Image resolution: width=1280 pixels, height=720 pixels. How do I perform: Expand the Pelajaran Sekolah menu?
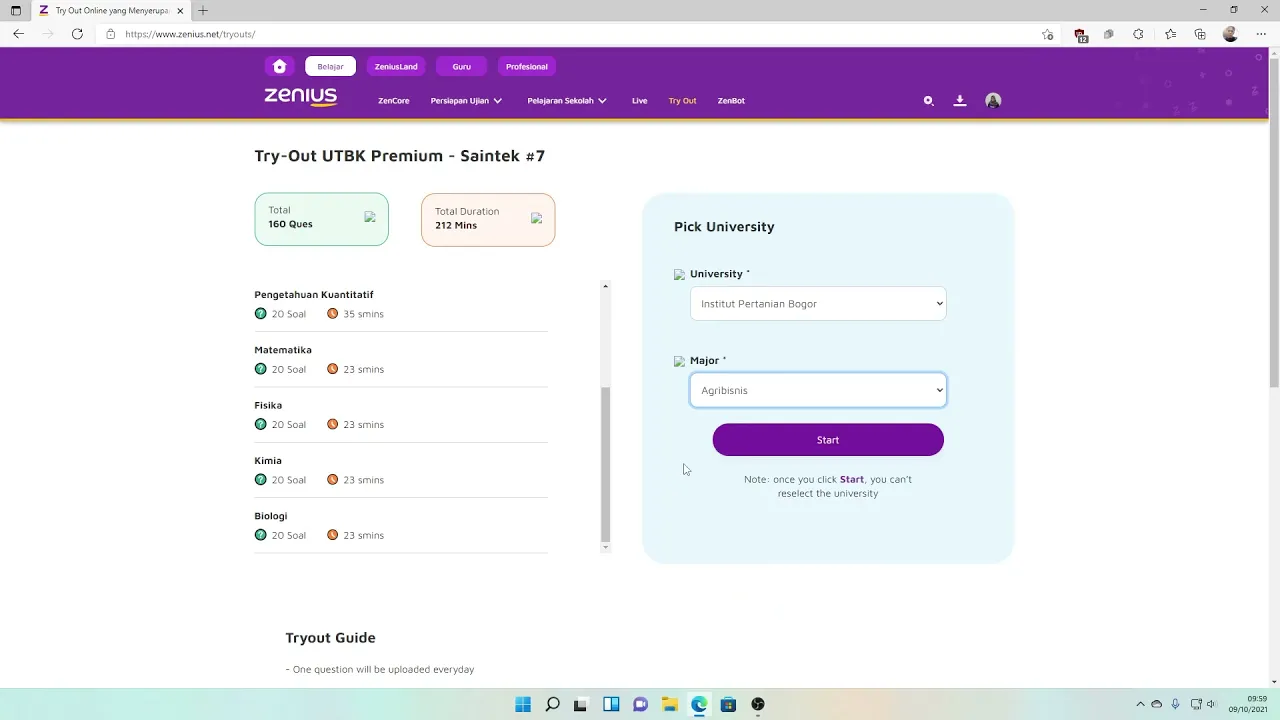(567, 101)
